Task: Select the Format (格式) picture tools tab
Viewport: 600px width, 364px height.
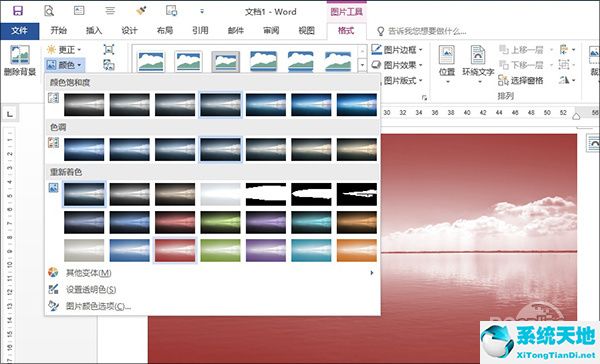Action: pyautogui.click(x=346, y=31)
